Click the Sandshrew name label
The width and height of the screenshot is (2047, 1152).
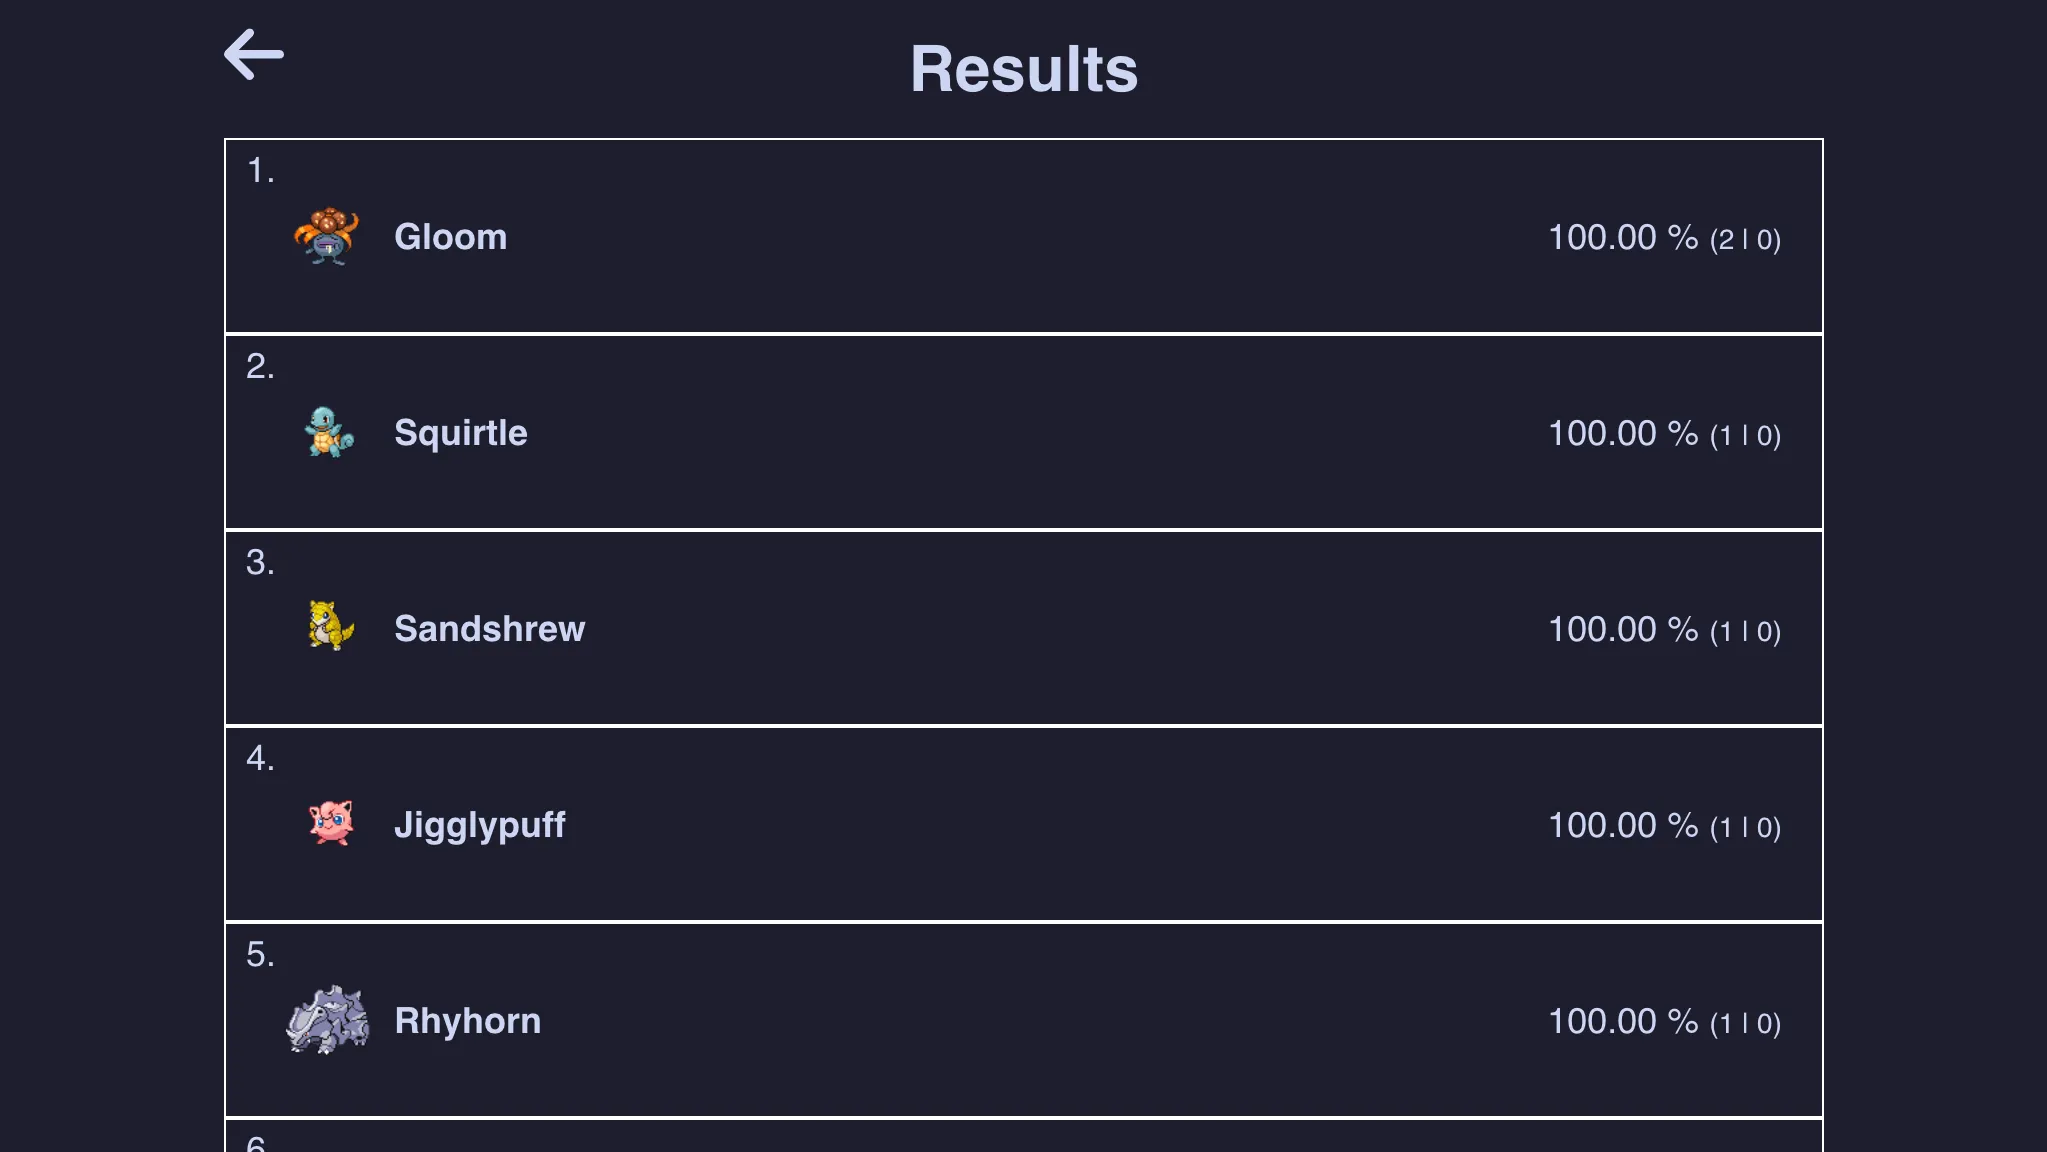[490, 629]
